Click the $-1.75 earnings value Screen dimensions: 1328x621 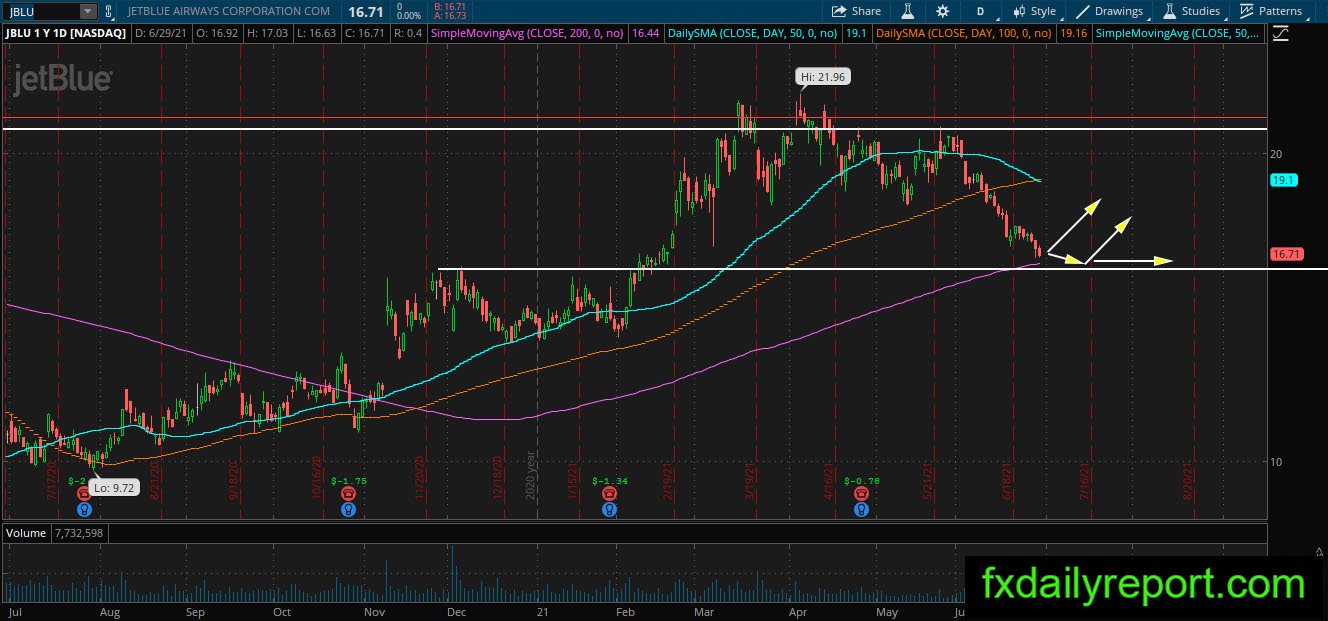point(350,481)
